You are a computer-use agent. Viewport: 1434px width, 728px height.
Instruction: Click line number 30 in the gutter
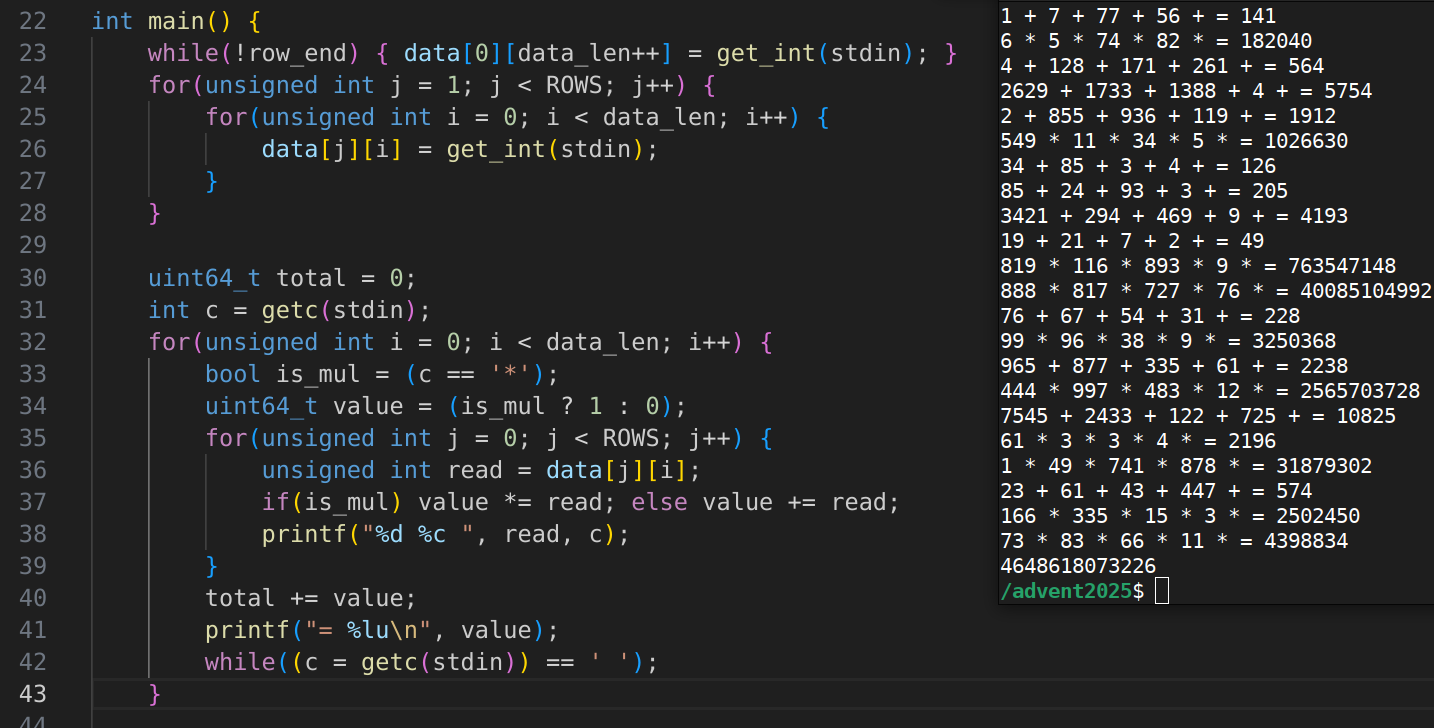33,278
